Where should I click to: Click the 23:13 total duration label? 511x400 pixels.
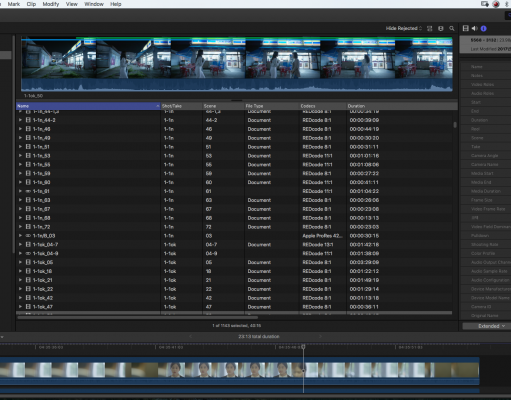click(x=259, y=336)
